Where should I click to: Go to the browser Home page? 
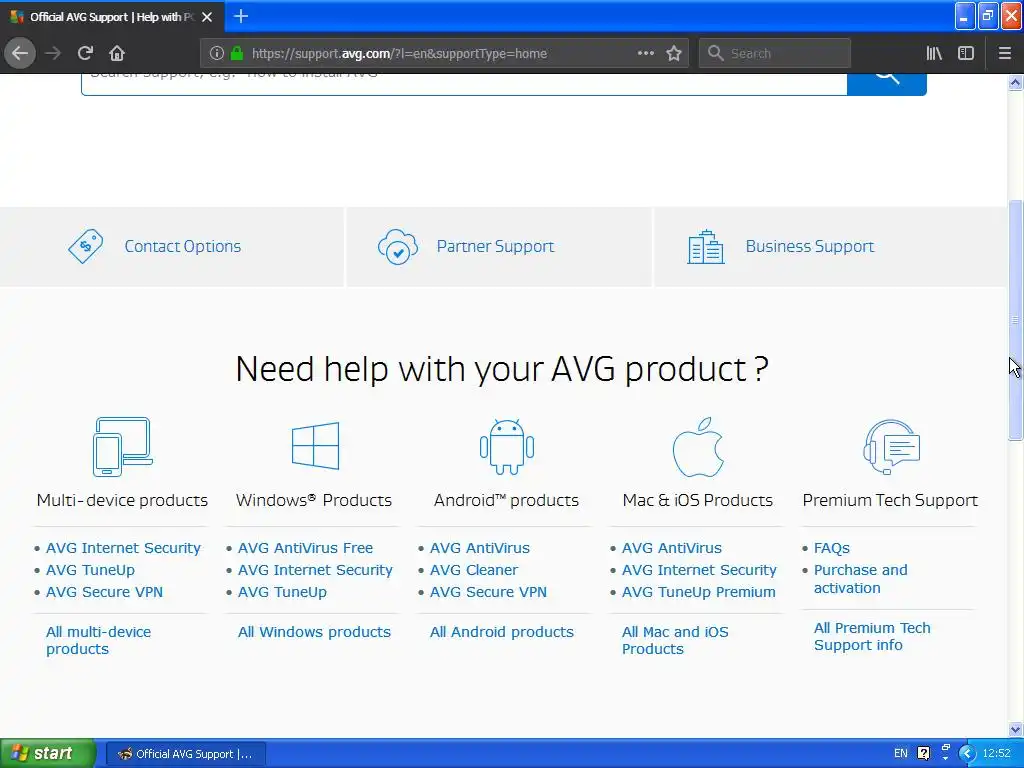(117, 53)
